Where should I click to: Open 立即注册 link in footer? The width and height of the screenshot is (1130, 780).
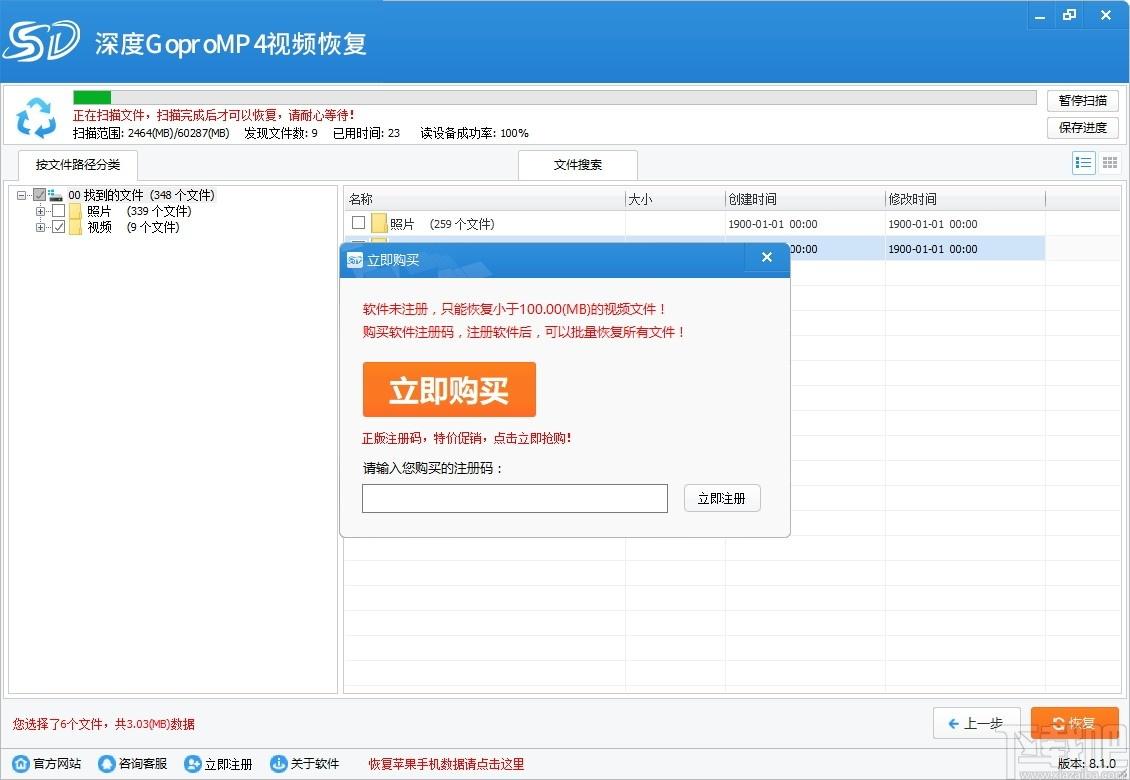tap(228, 763)
